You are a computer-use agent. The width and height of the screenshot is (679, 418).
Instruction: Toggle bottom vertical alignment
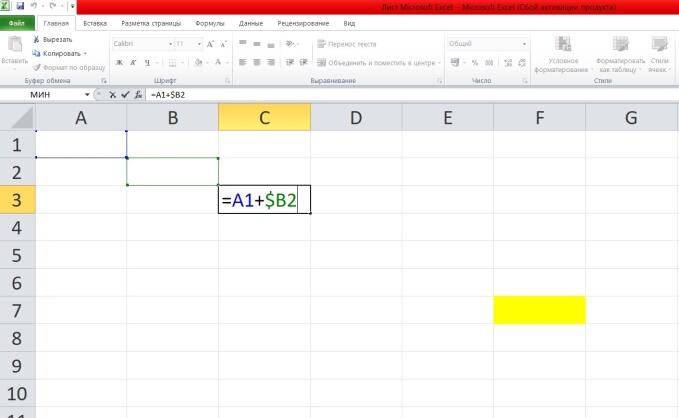coord(271,44)
